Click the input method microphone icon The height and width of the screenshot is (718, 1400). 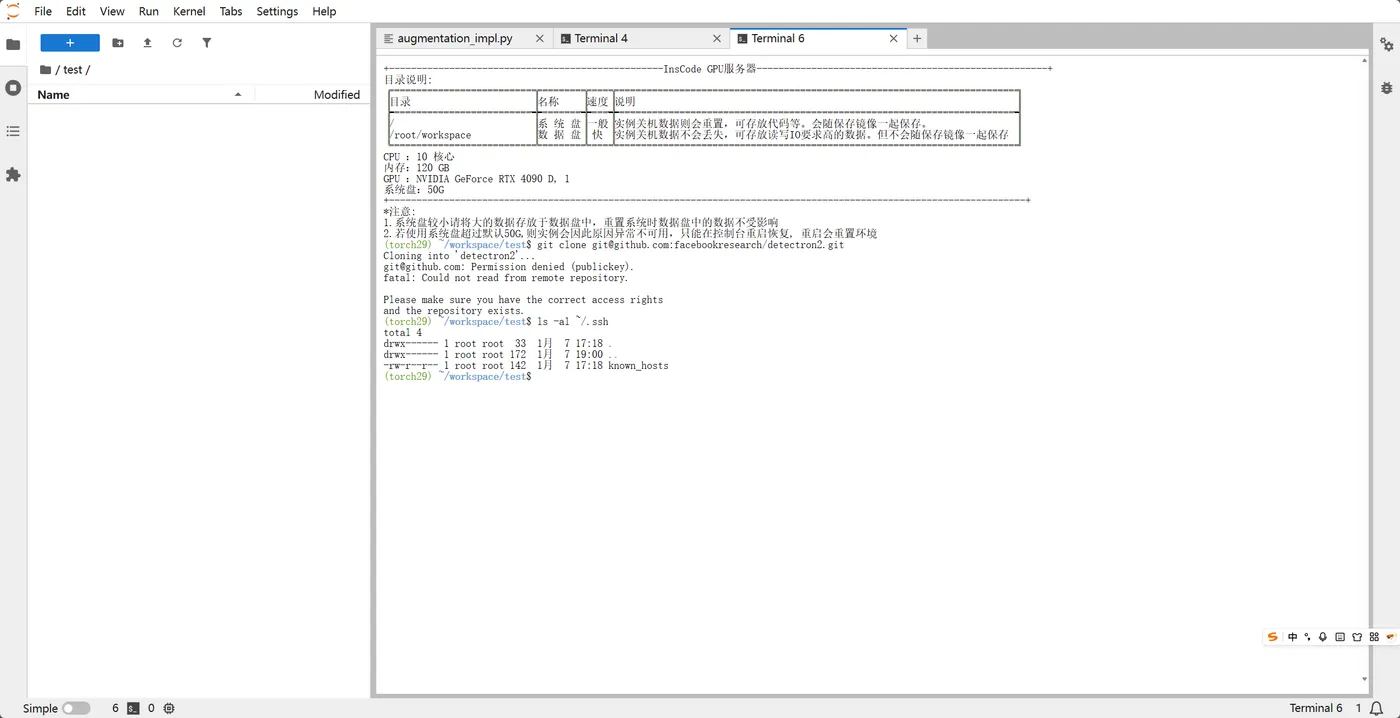click(1323, 637)
